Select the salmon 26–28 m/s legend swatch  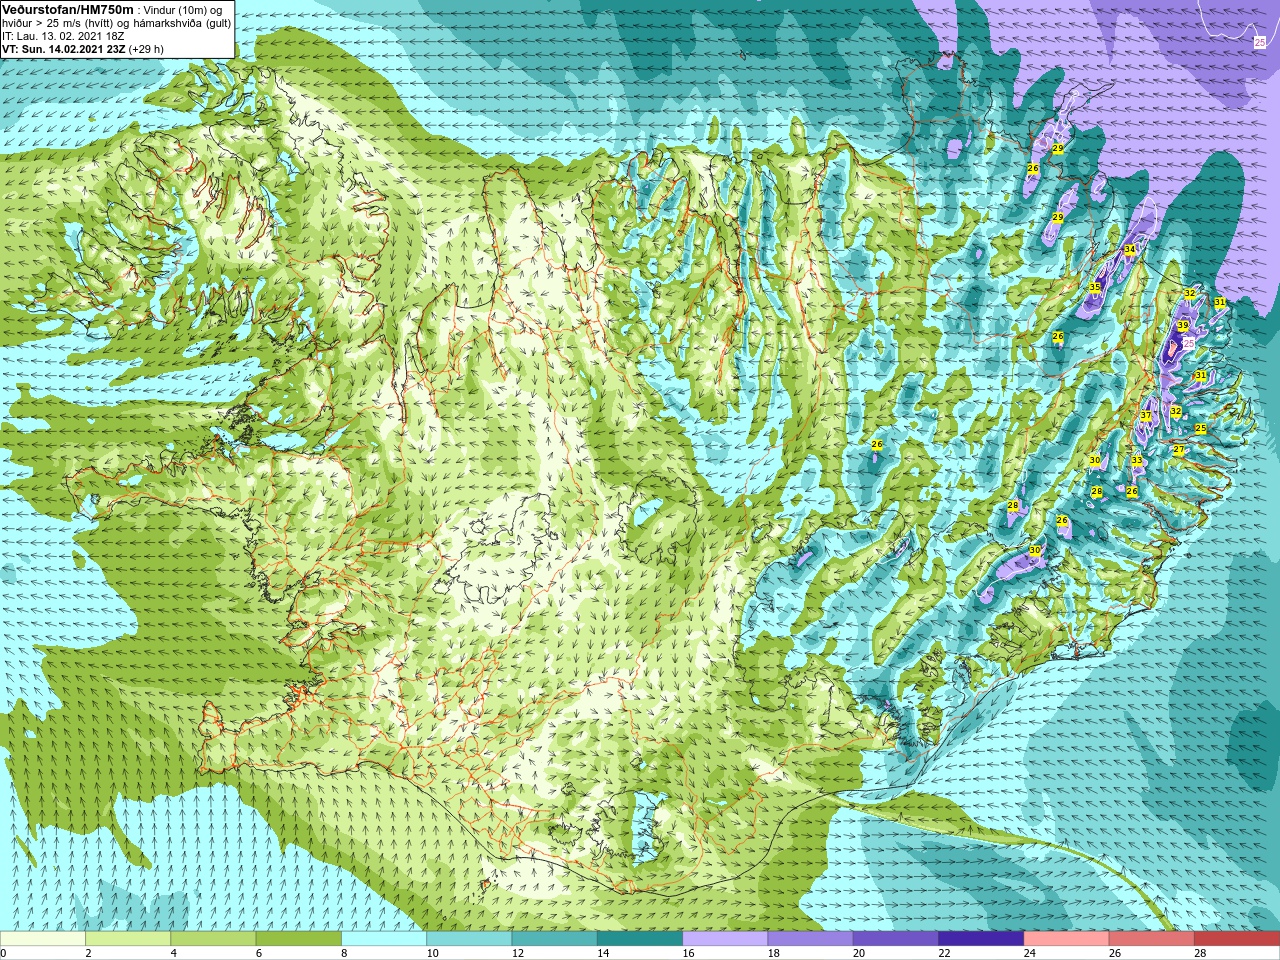[x=1151, y=939]
